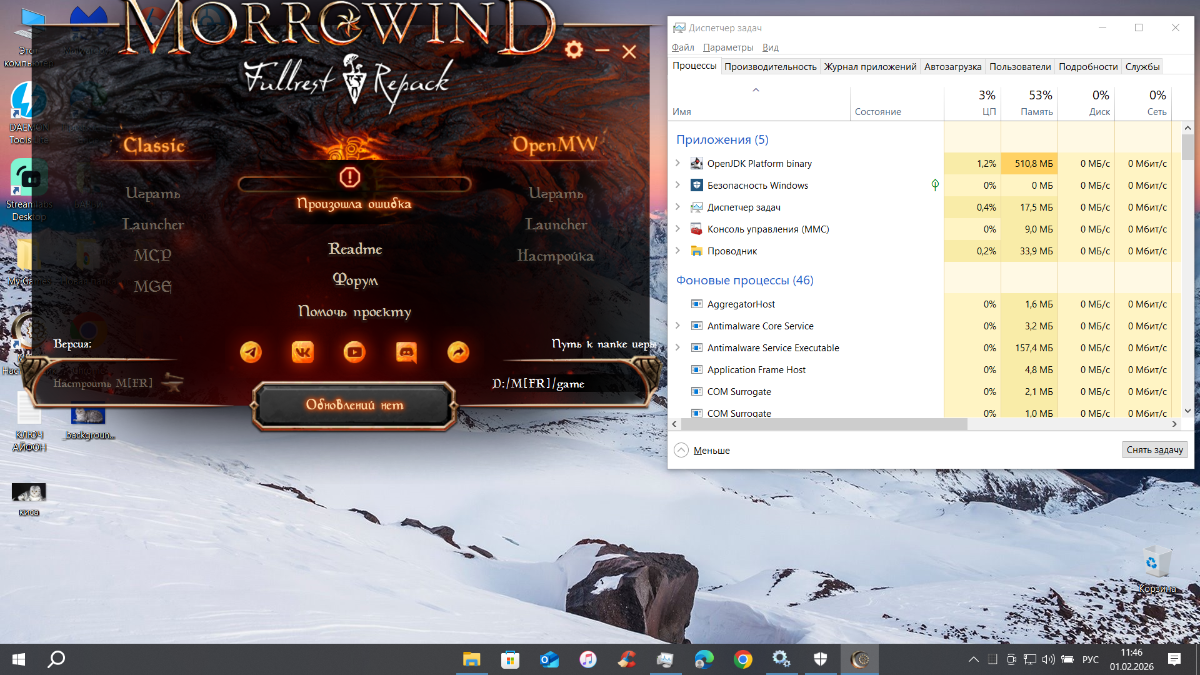This screenshot has height=675, width=1200.
Task: Expand the Проводник process row
Action: 678,252
